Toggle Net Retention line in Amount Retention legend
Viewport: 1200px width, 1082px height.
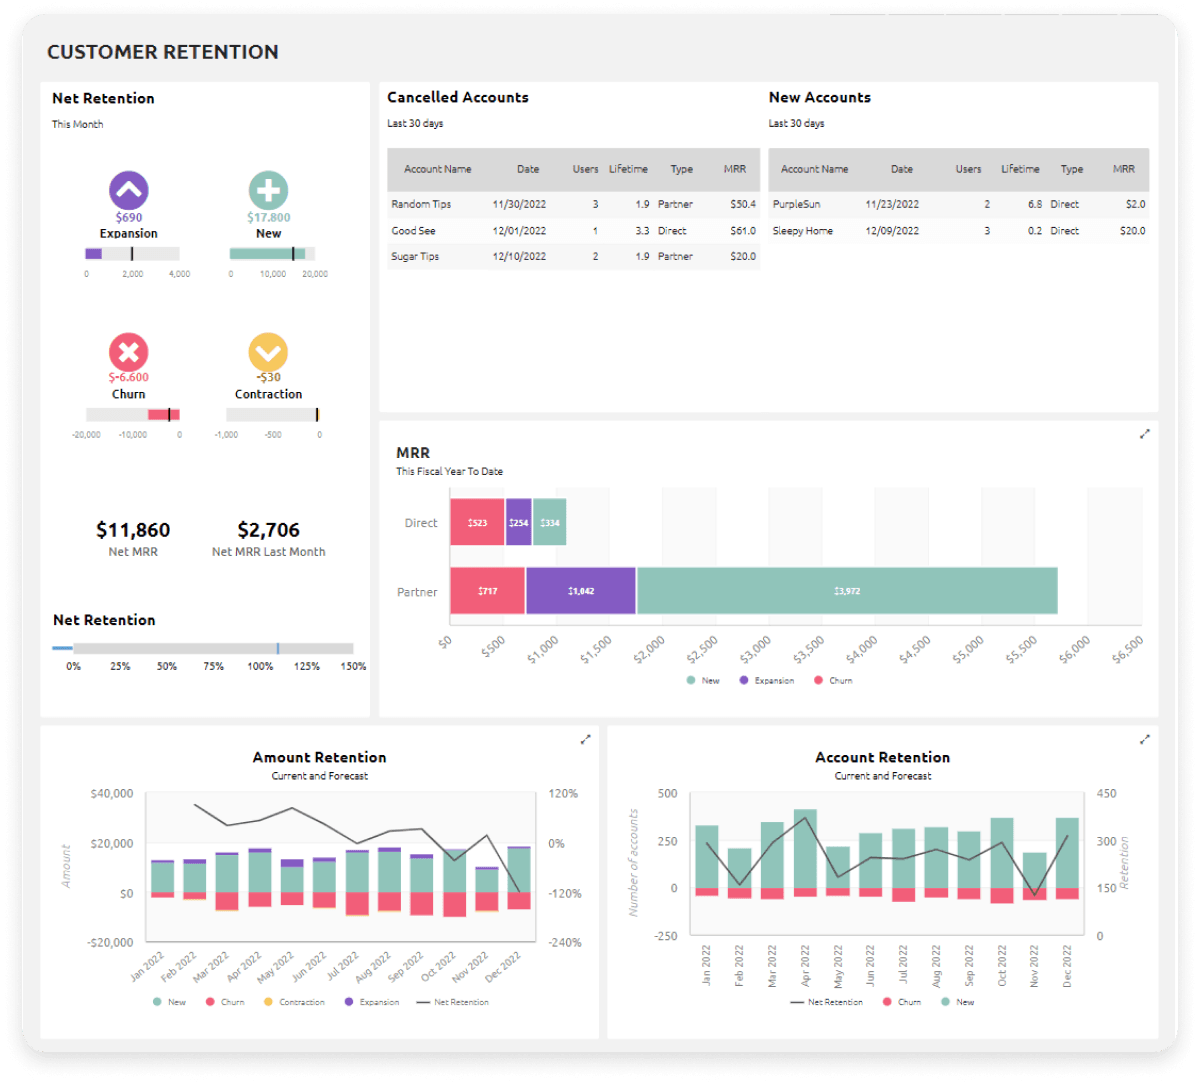coord(453,1002)
